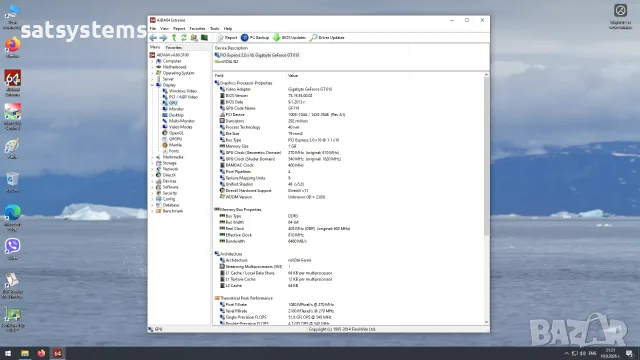Open Driver Updates from the toolbar

(x=327, y=38)
